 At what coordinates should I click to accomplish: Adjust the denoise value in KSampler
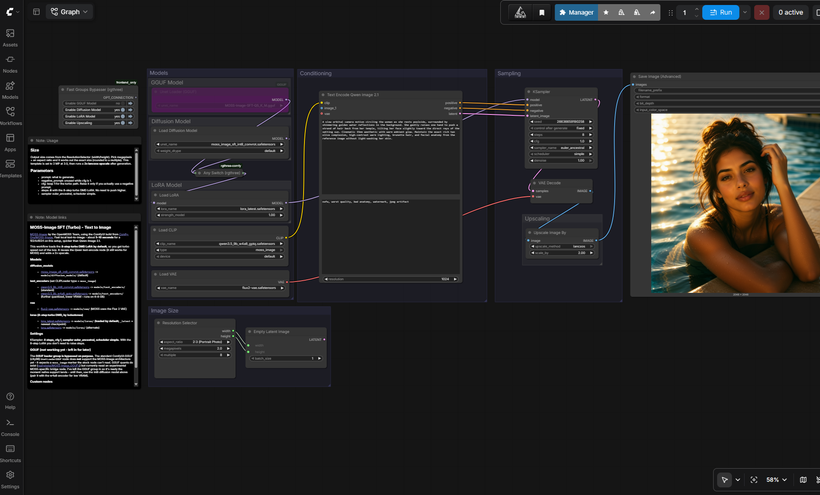tap(562, 160)
